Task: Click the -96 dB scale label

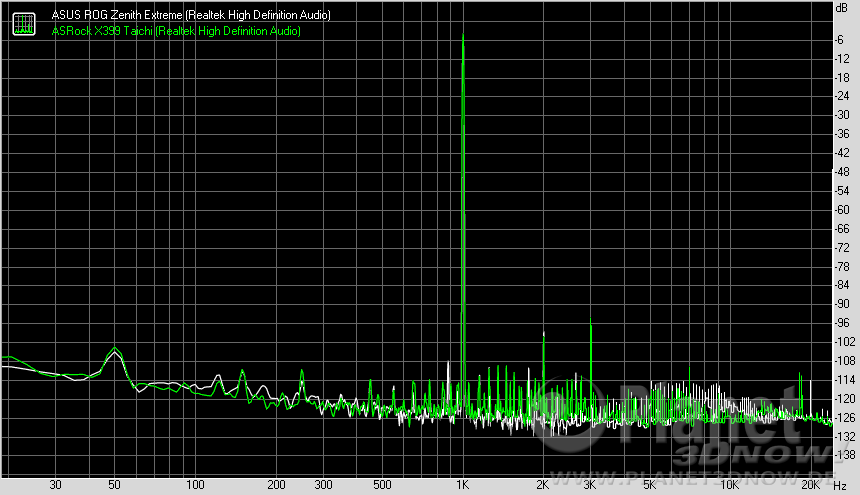Action: (842, 323)
